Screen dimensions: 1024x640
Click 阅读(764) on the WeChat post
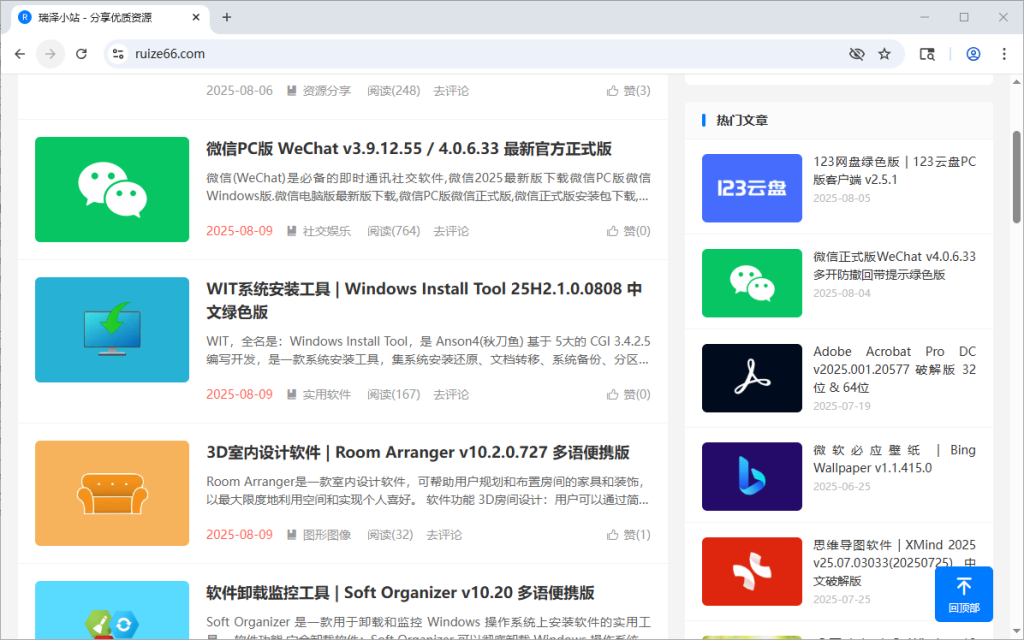click(393, 231)
